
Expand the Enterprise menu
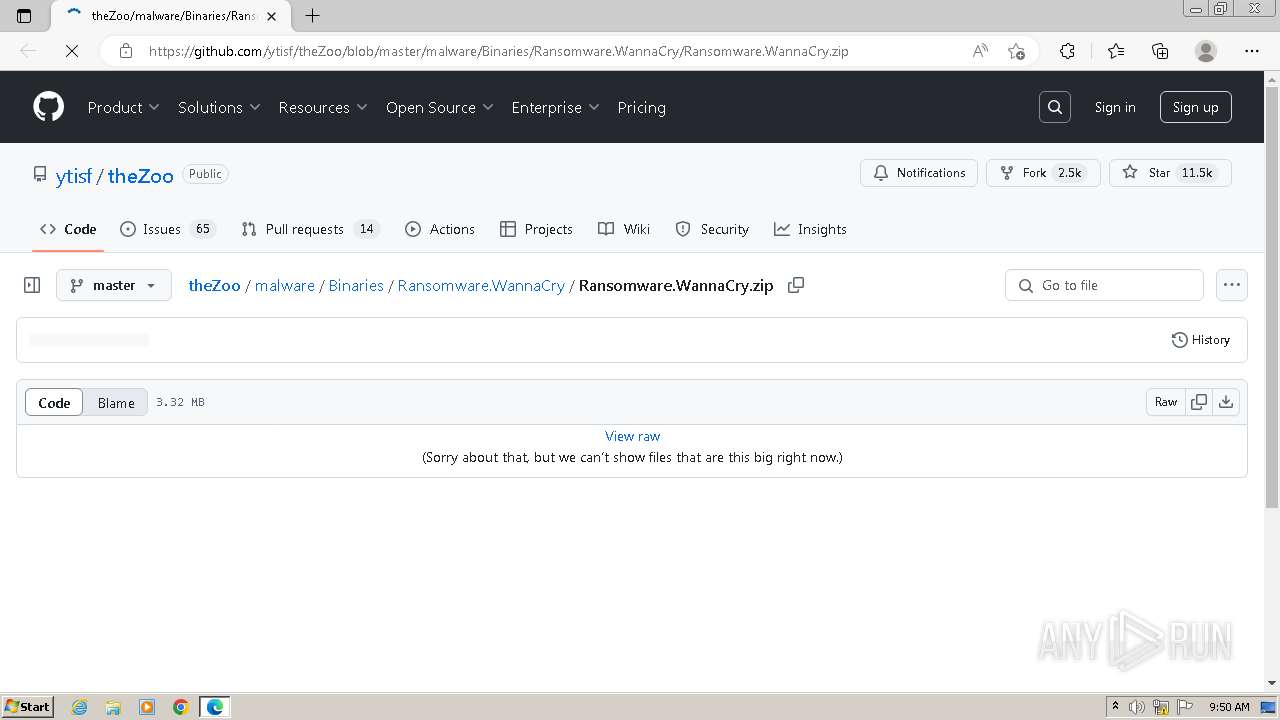tap(555, 107)
